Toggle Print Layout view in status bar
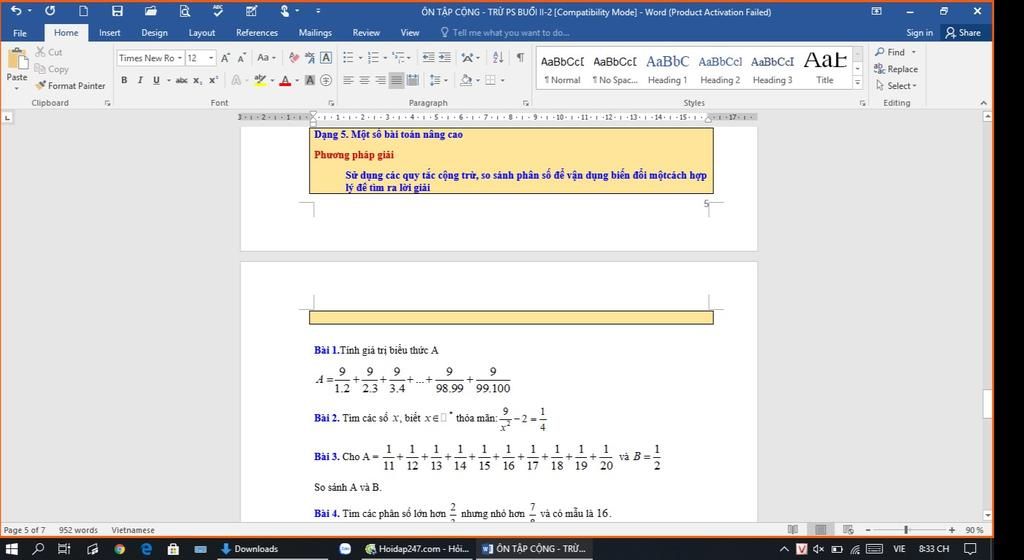1024x560 pixels. coord(820,529)
